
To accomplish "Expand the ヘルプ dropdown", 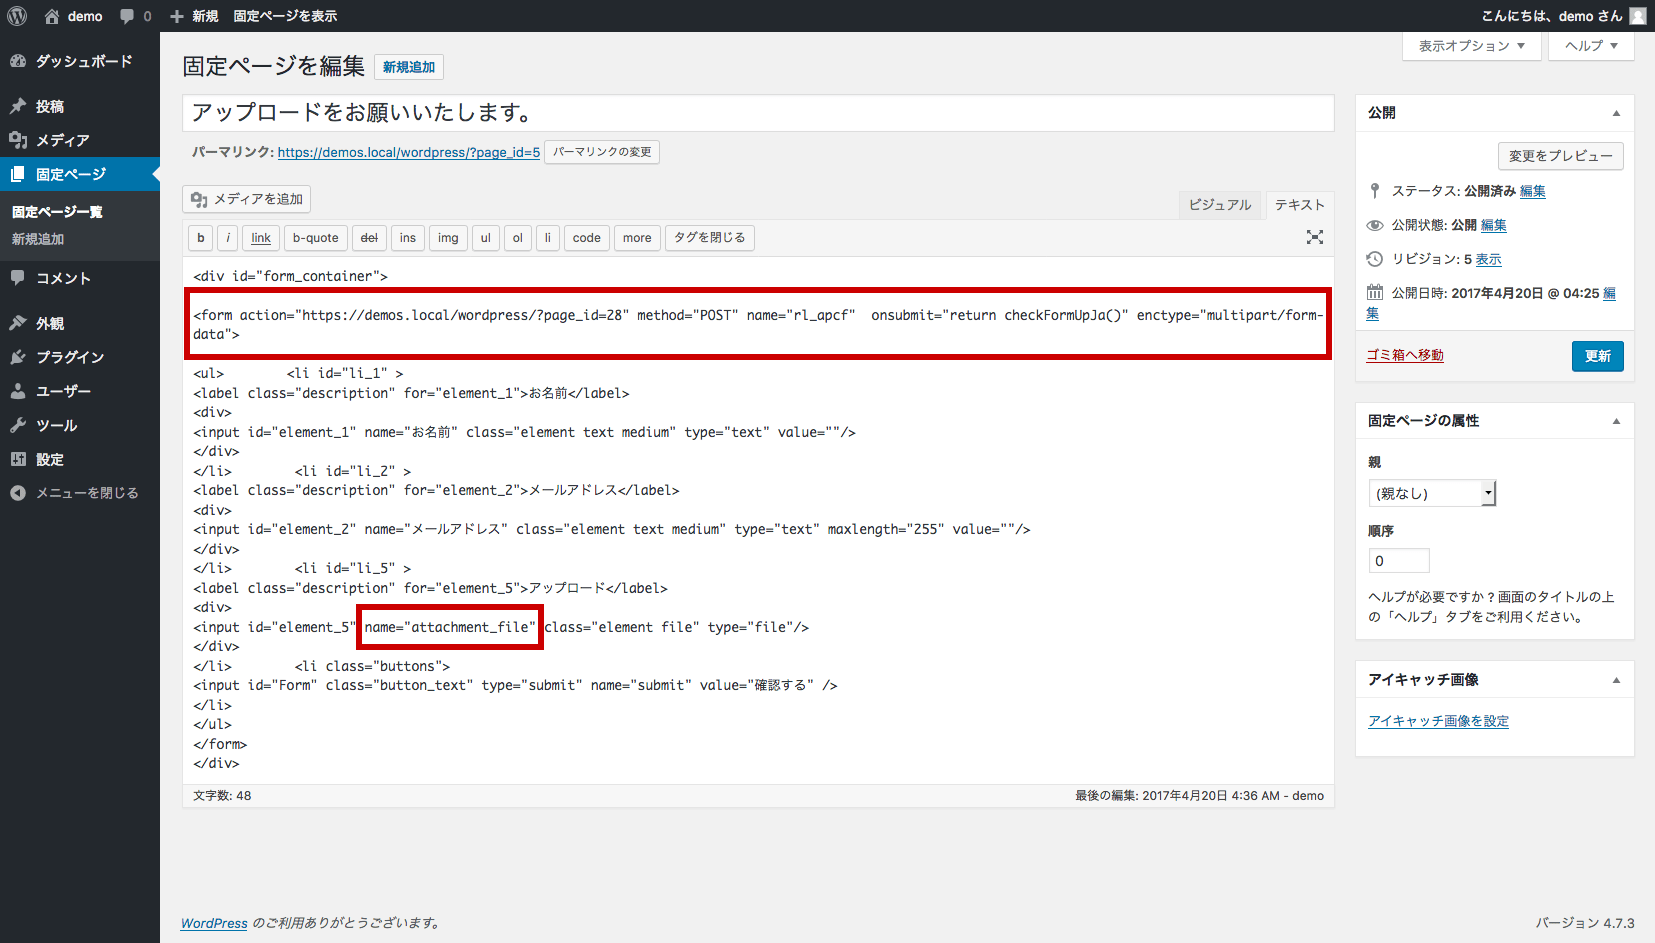I will click(1591, 46).
